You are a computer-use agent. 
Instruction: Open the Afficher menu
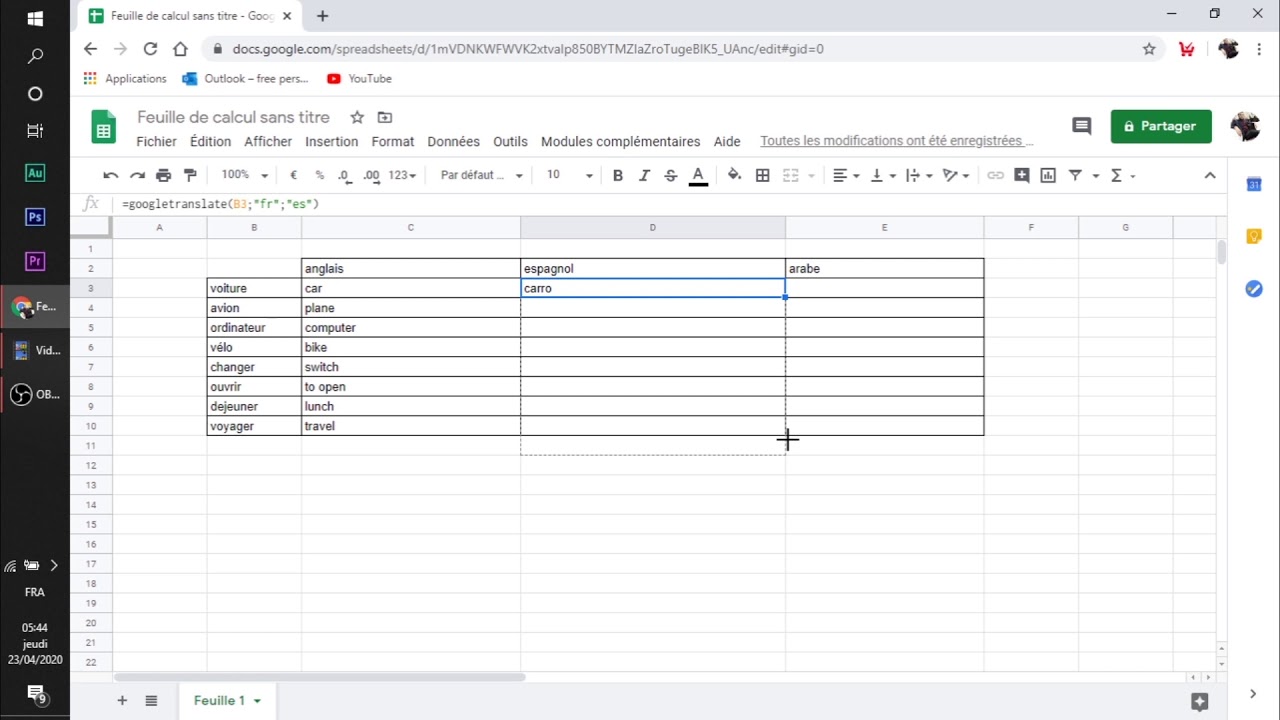[x=268, y=142]
